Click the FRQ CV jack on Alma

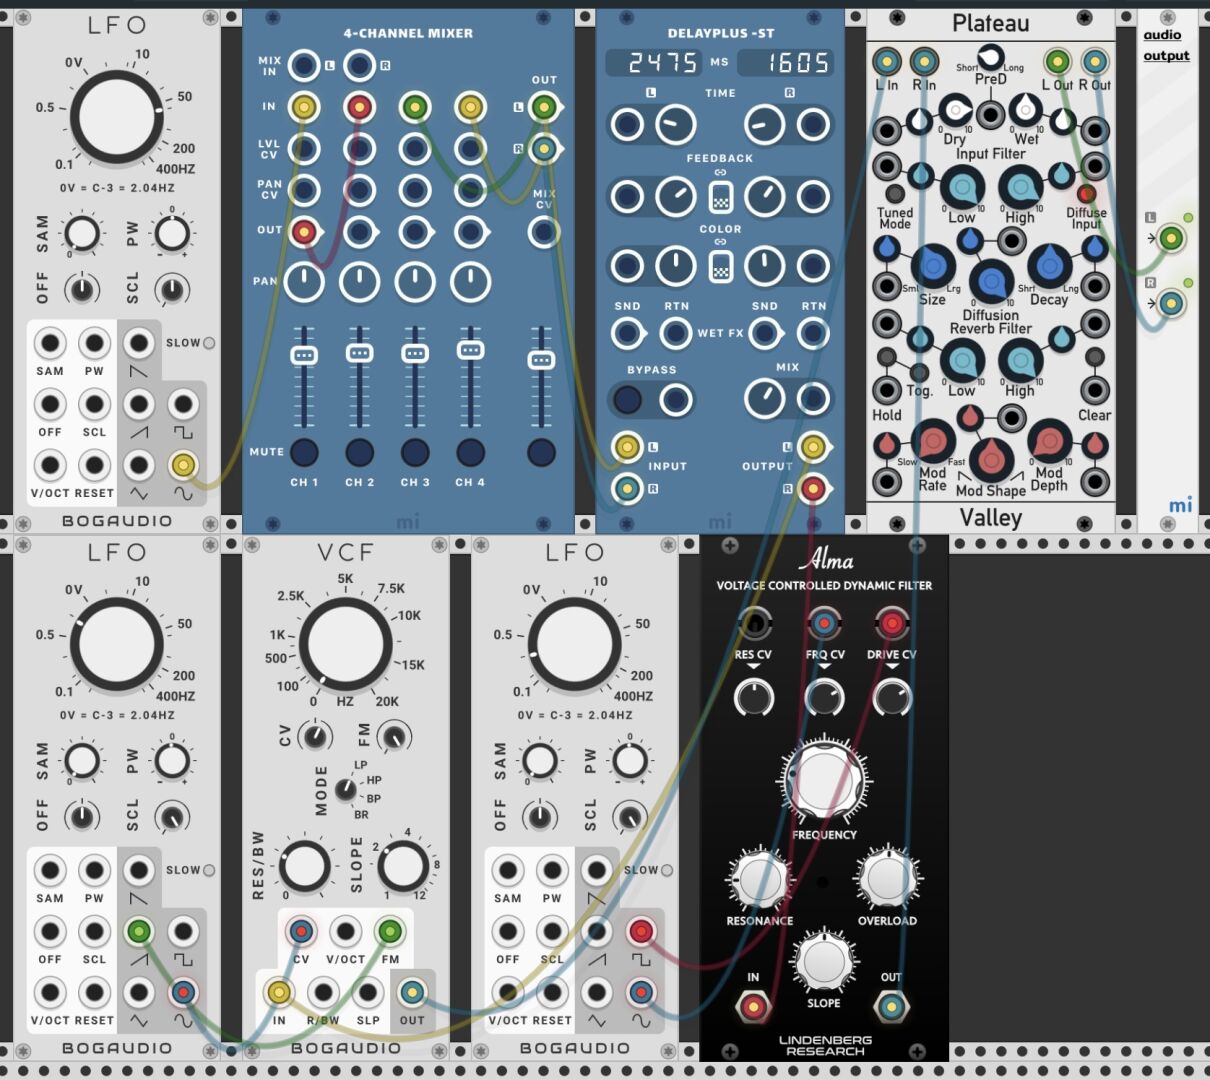823,625
